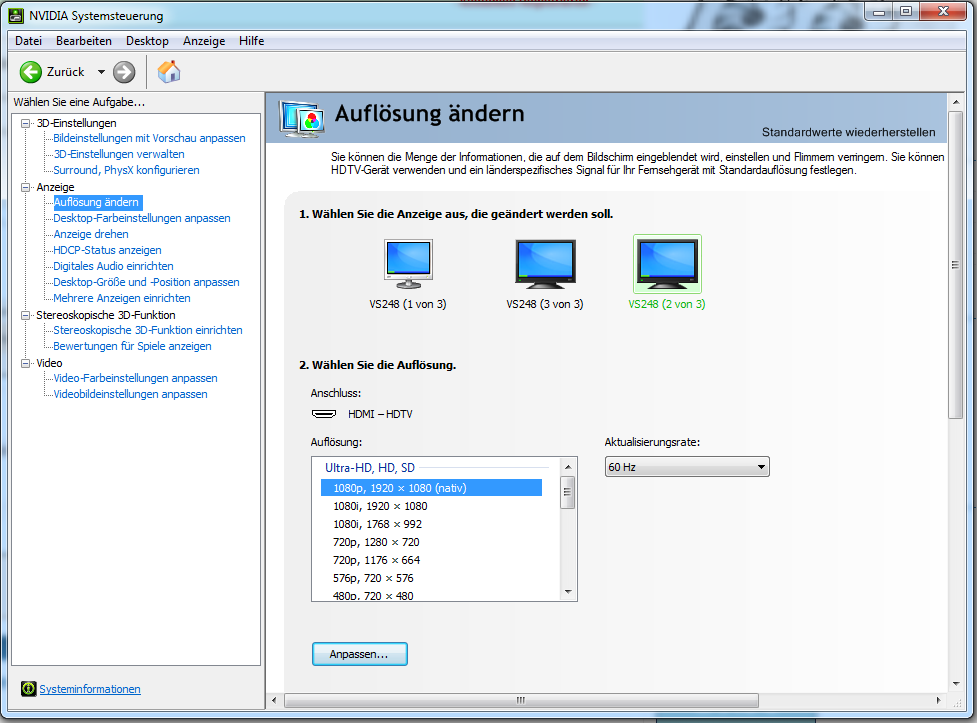Image resolution: width=977 pixels, height=723 pixels.
Task: Click the Systeminformationen icon
Action: pos(29,689)
